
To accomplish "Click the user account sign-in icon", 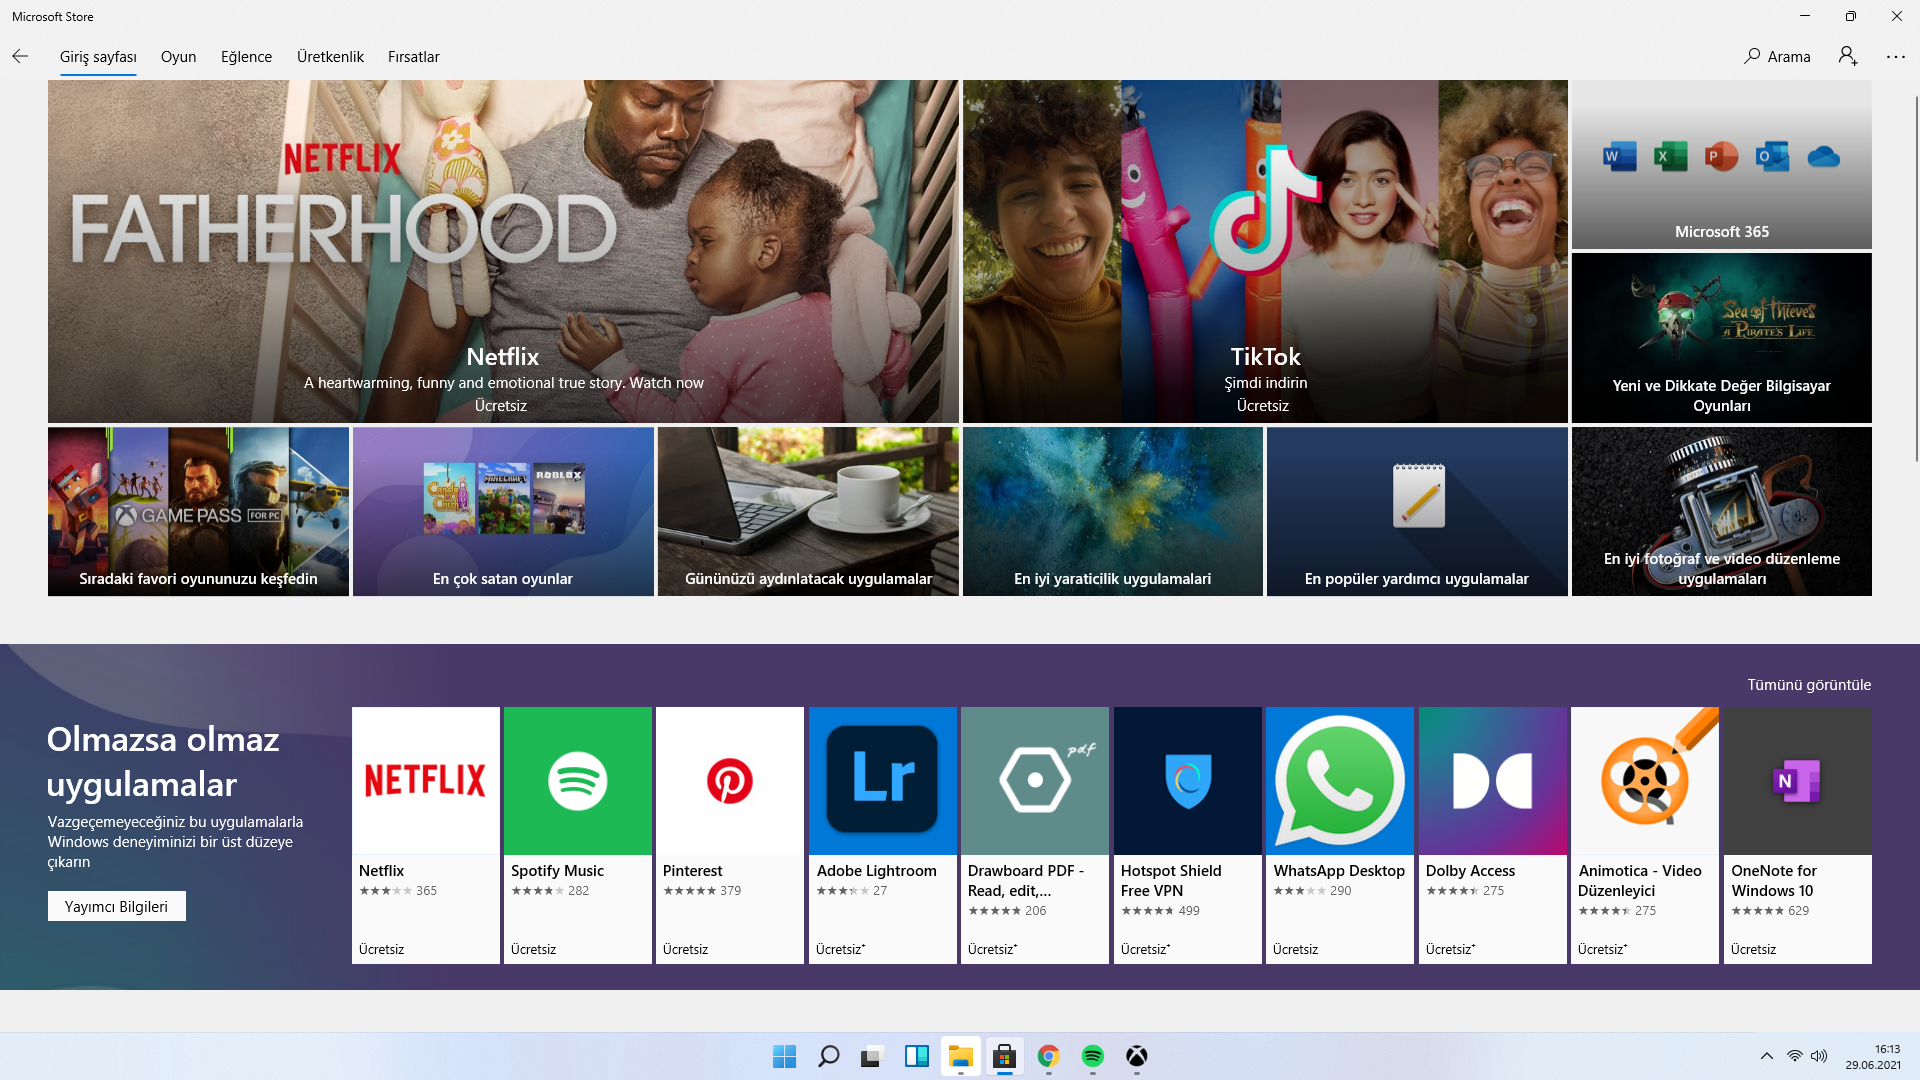I will (1847, 57).
